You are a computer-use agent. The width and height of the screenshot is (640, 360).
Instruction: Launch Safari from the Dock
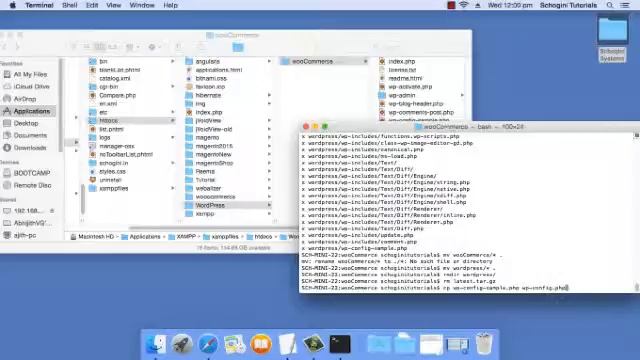(x=208, y=344)
